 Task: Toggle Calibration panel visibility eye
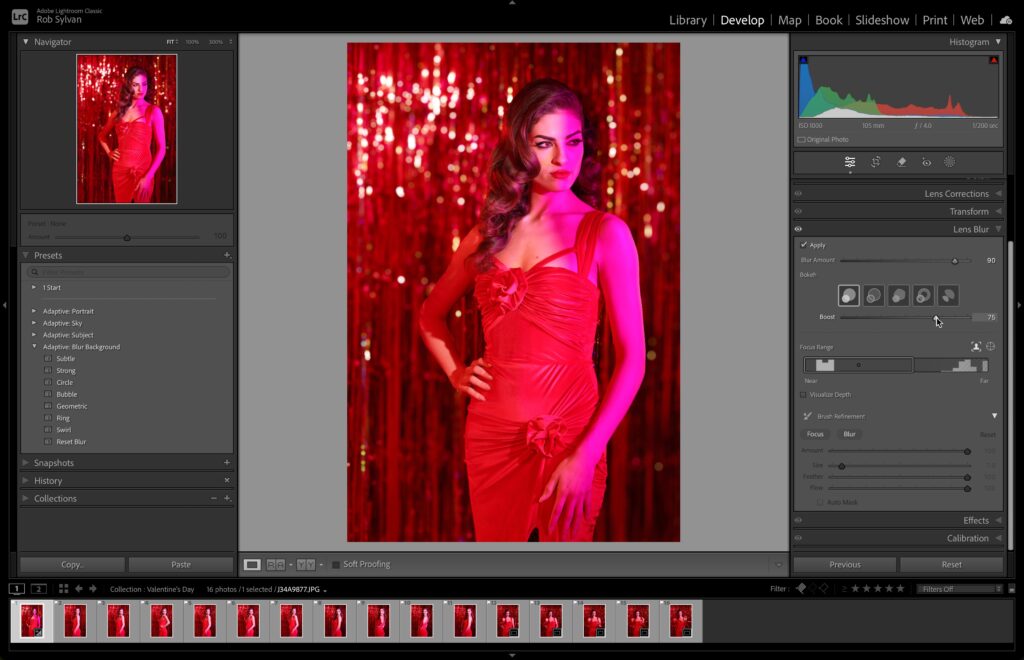(798, 539)
